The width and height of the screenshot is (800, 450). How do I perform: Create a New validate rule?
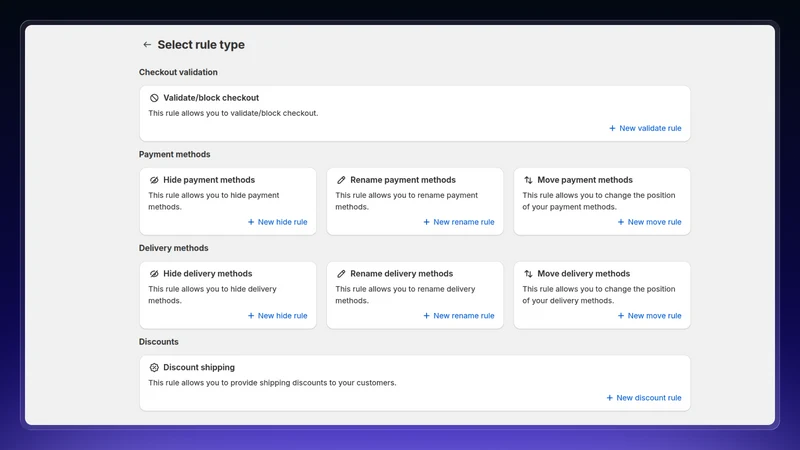point(645,128)
